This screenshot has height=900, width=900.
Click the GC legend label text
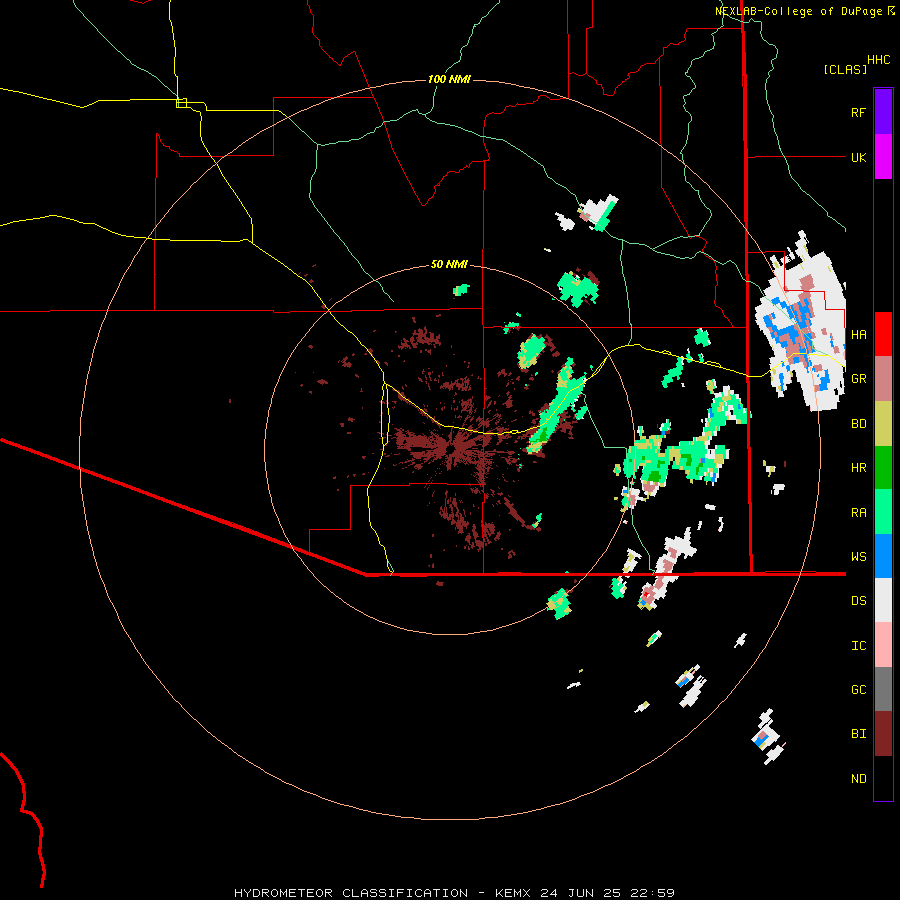tap(859, 690)
